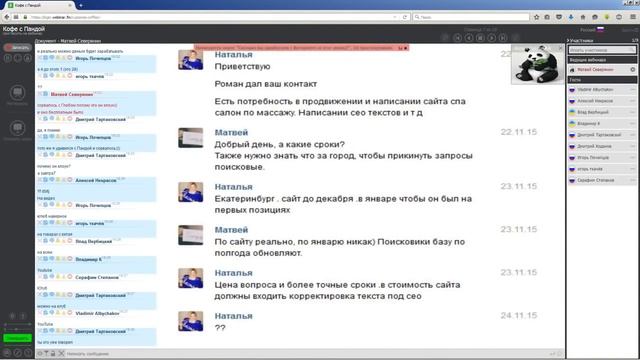The height and width of the screenshot is (360, 640).
Task: Open a new browser tab with plus
Action: 81,5
